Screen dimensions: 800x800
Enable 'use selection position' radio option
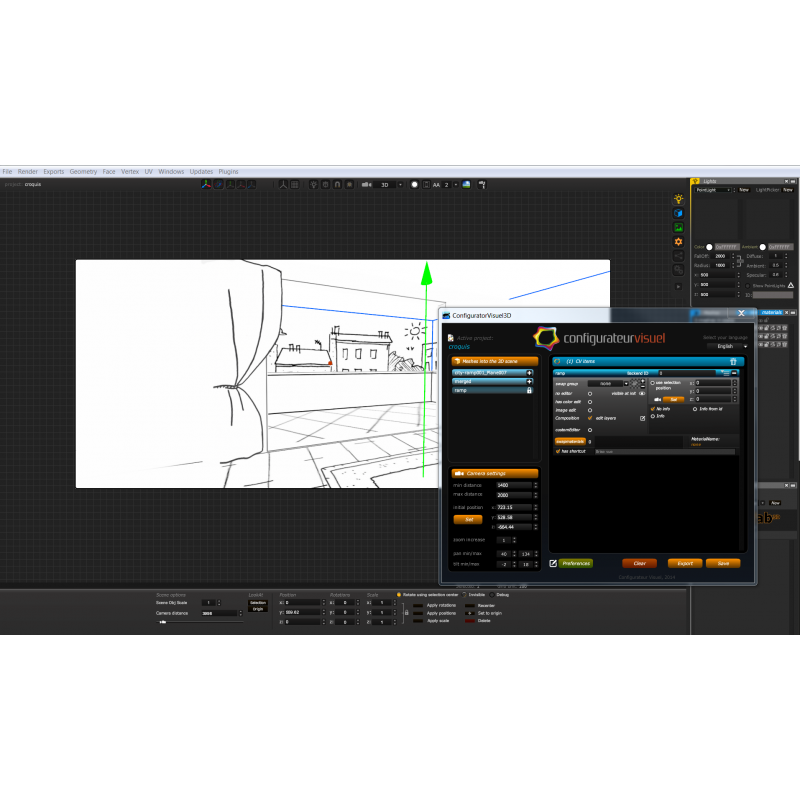tap(653, 383)
